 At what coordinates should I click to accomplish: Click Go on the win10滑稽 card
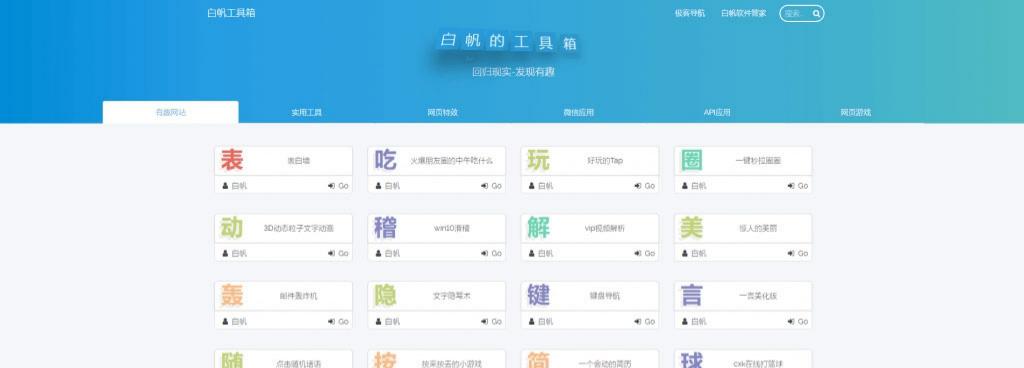pyautogui.click(x=492, y=253)
